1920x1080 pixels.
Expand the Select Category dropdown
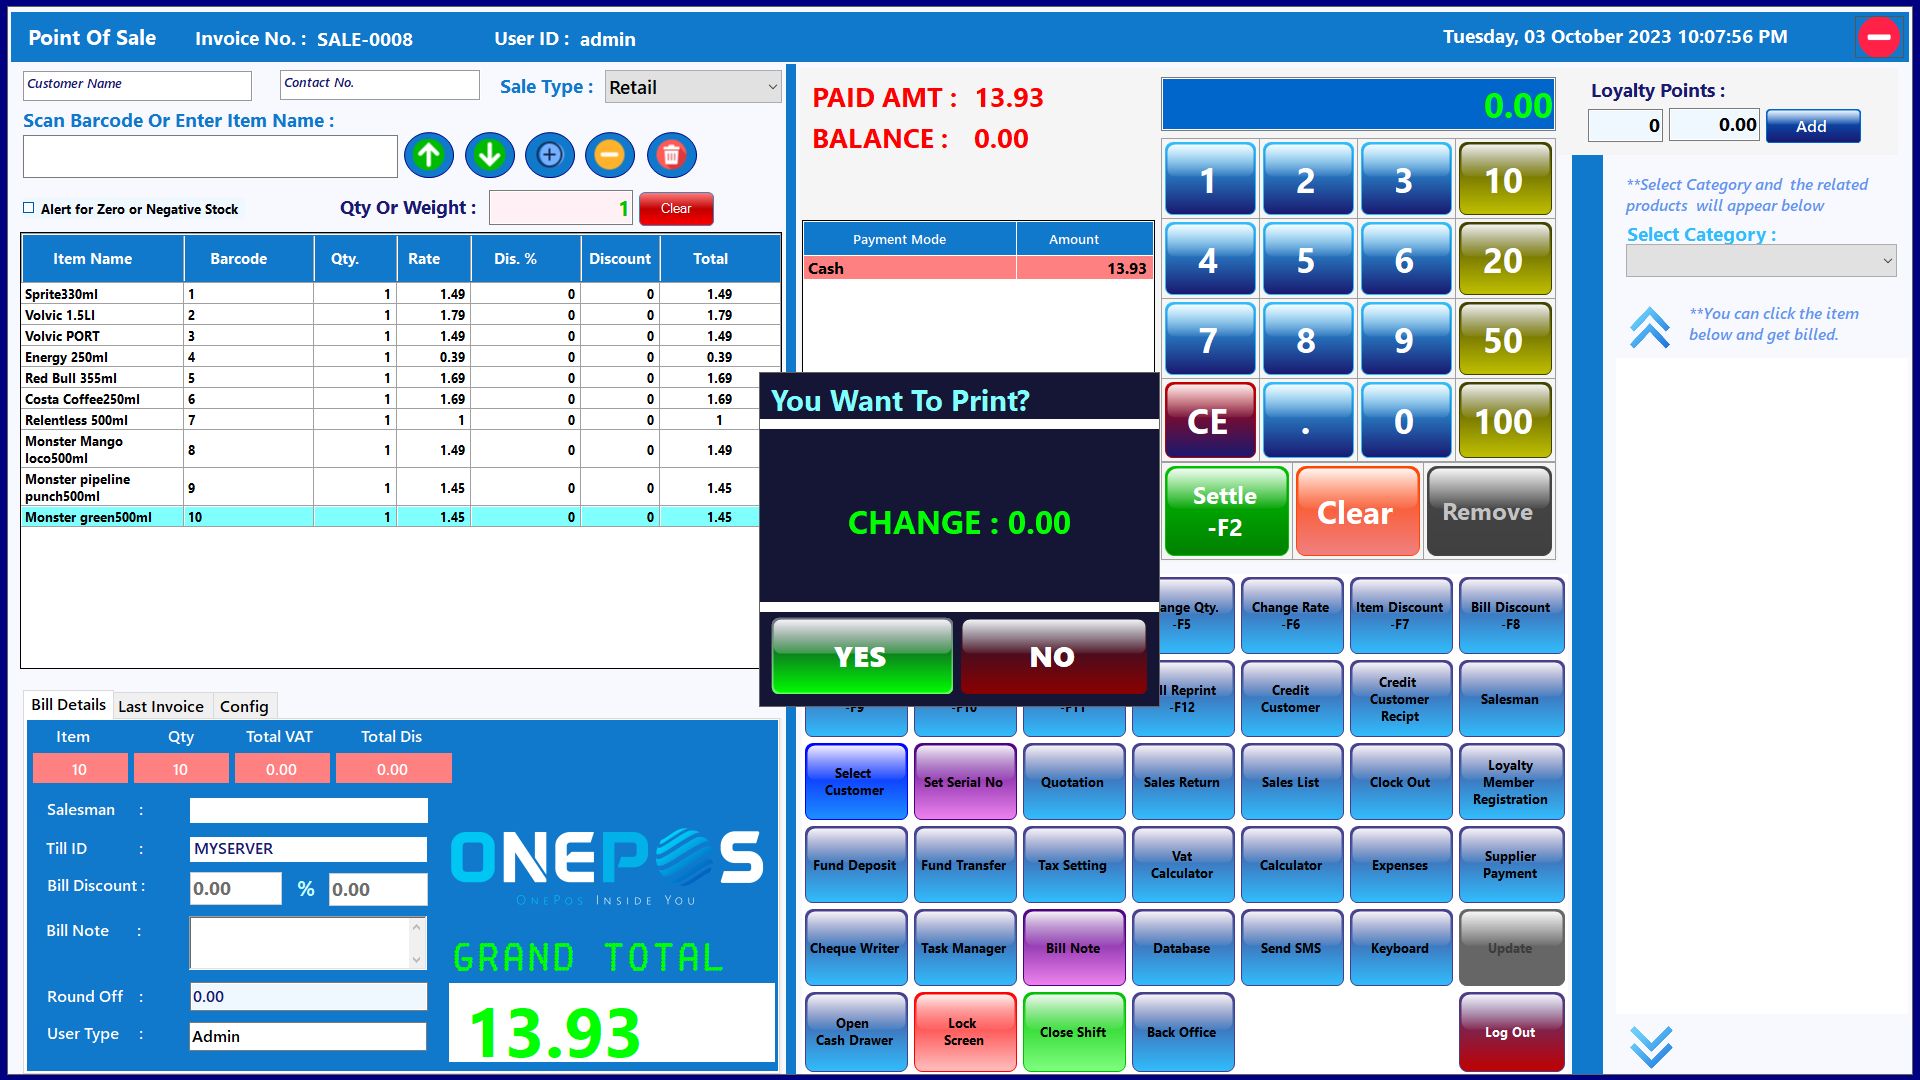coord(1760,261)
